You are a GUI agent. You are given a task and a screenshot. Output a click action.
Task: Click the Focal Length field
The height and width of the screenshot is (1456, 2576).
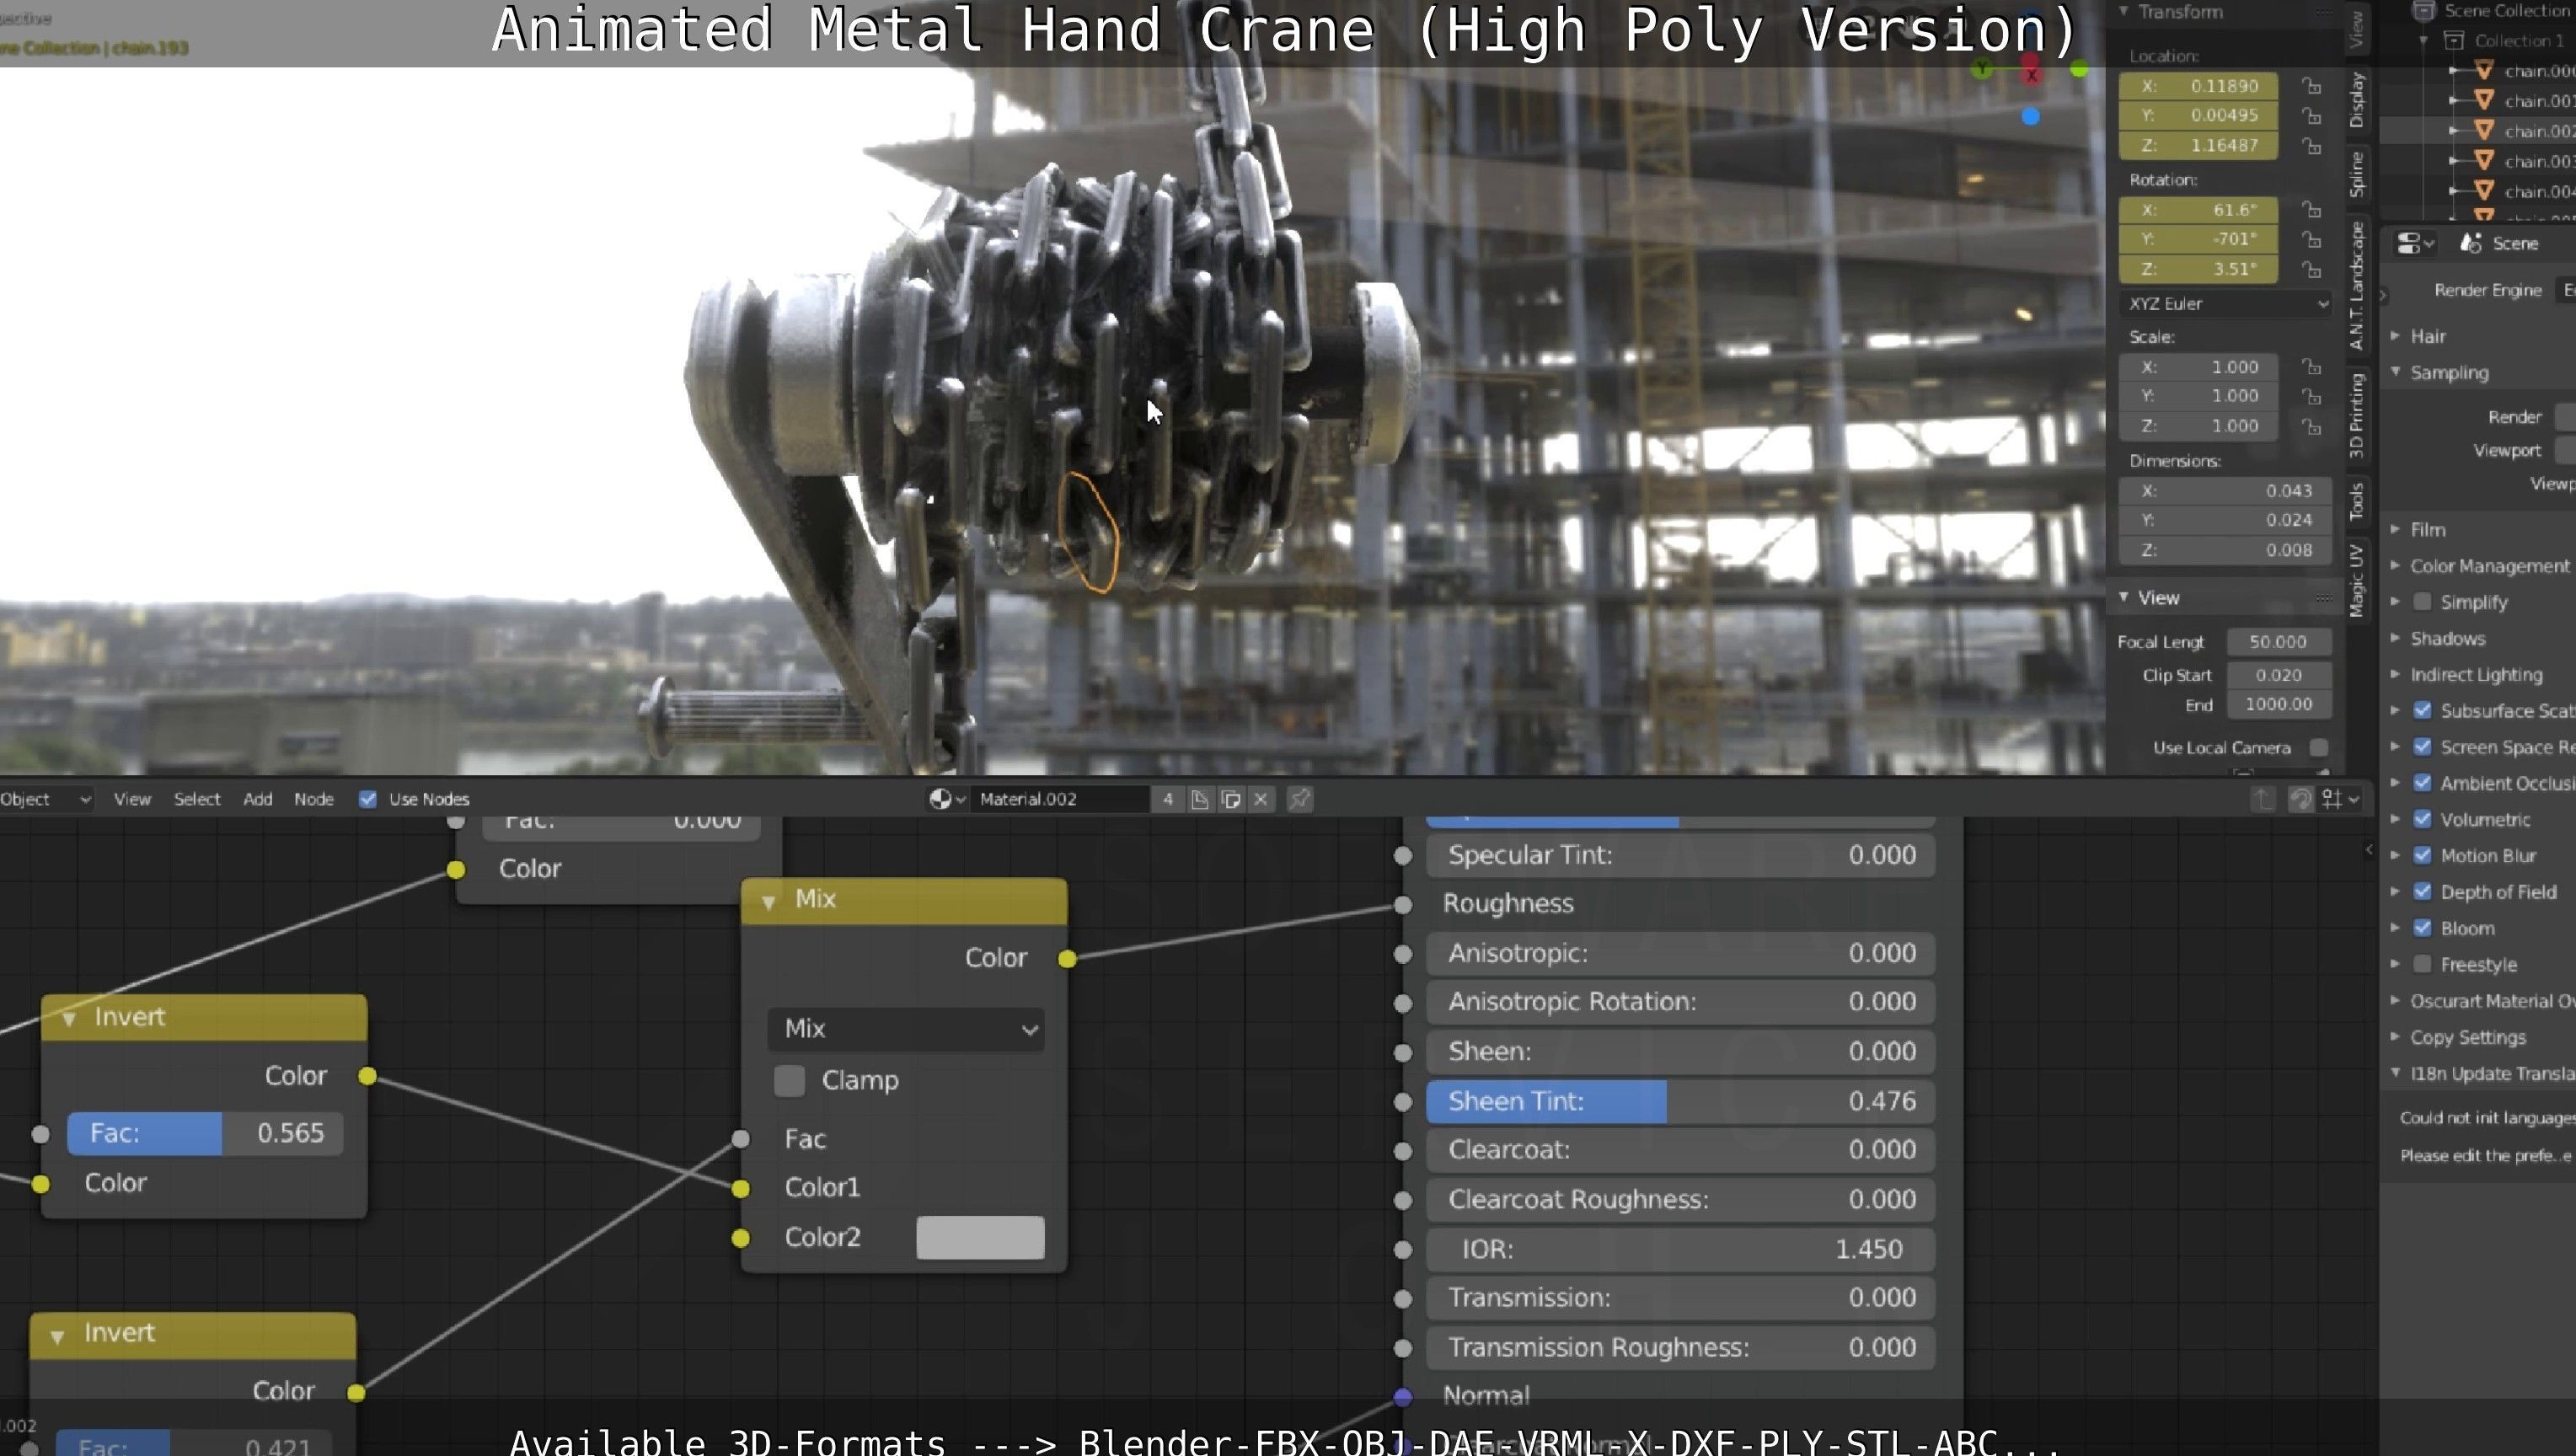[2278, 642]
